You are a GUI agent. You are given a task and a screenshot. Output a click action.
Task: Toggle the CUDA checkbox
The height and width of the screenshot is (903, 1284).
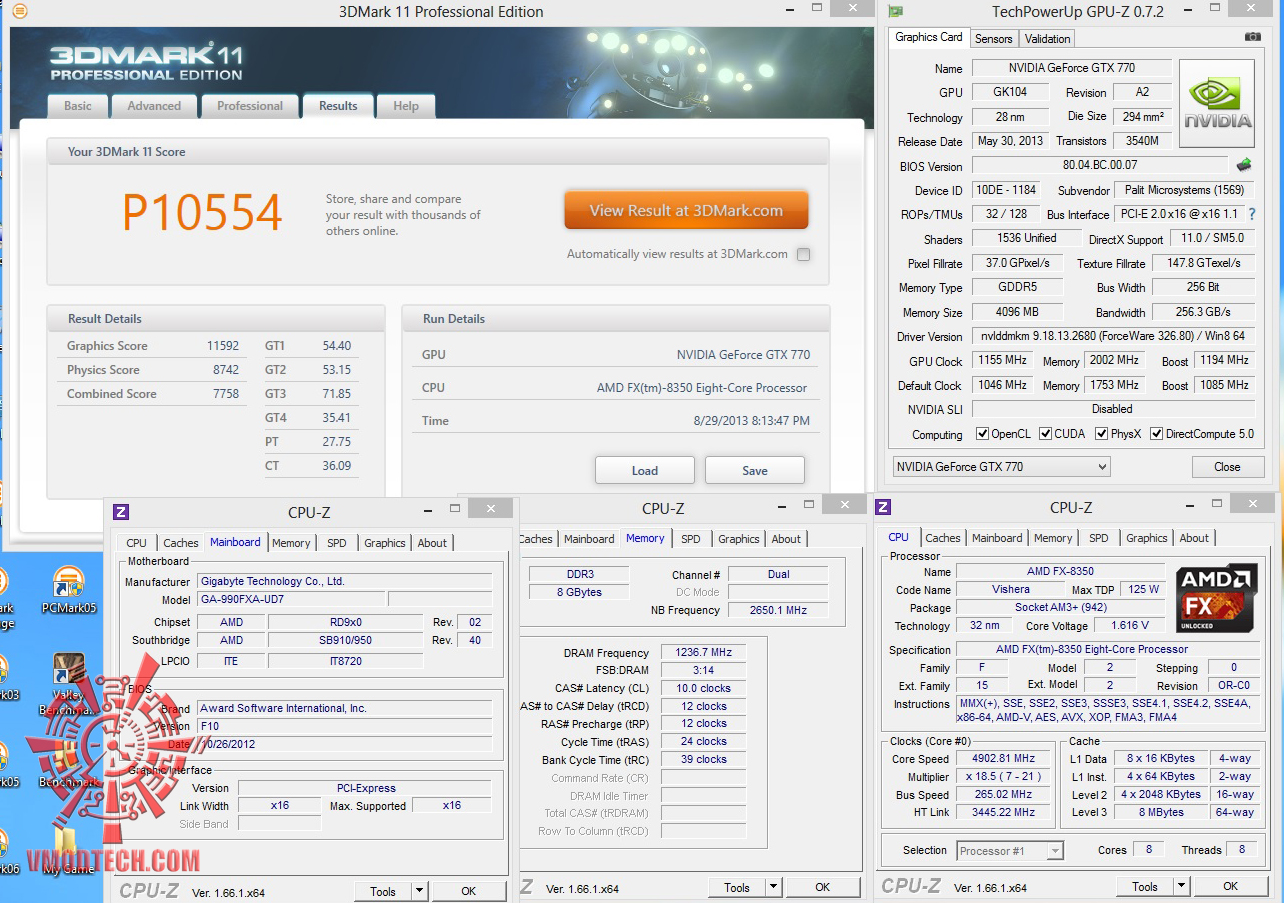click(x=1045, y=434)
